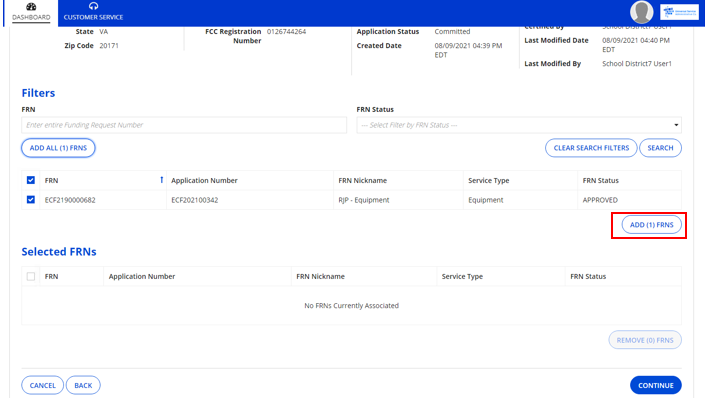705x398 pixels.
Task: Open the Dashboard gauge icon
Action: coord(31,6)
